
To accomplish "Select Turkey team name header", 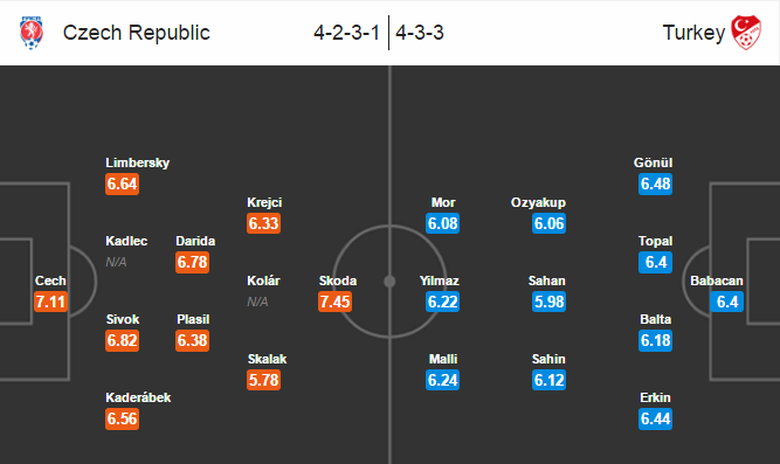I will (693, 32).
